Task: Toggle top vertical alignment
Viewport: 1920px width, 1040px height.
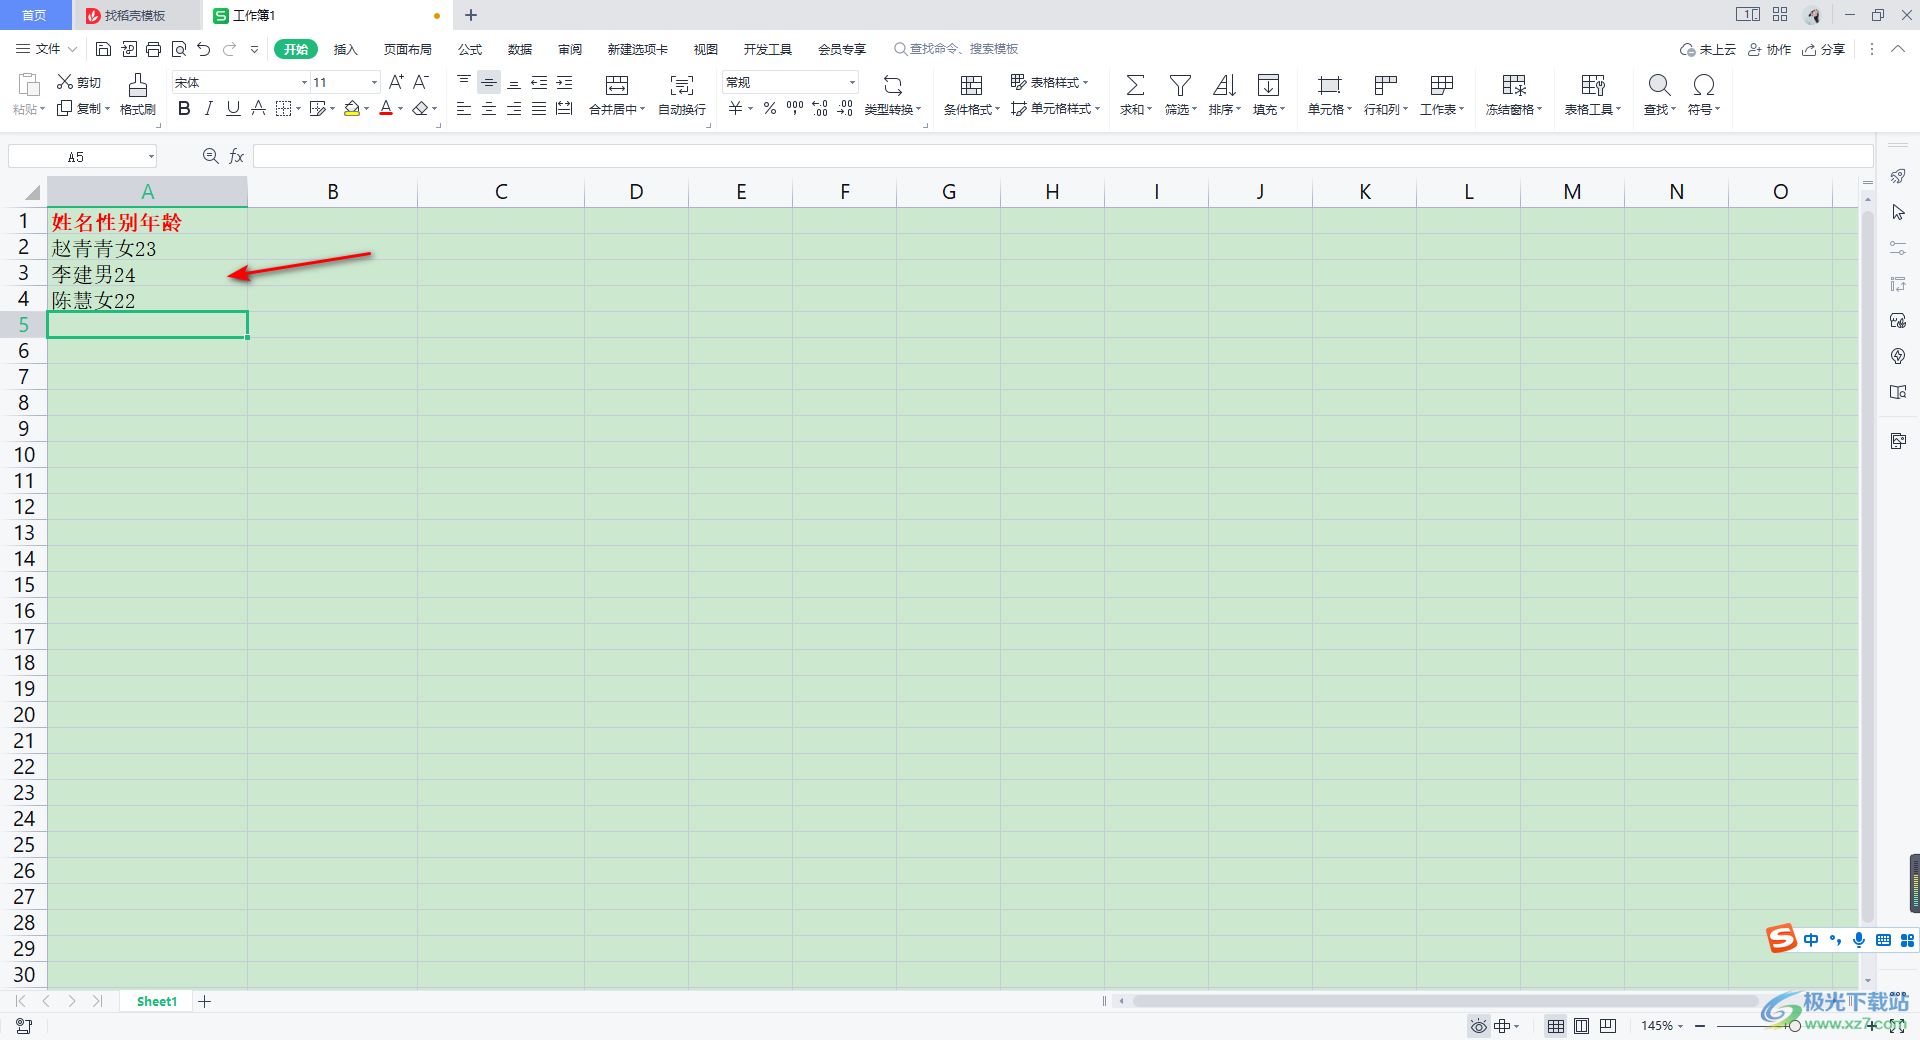Action: tap(464, 82)
